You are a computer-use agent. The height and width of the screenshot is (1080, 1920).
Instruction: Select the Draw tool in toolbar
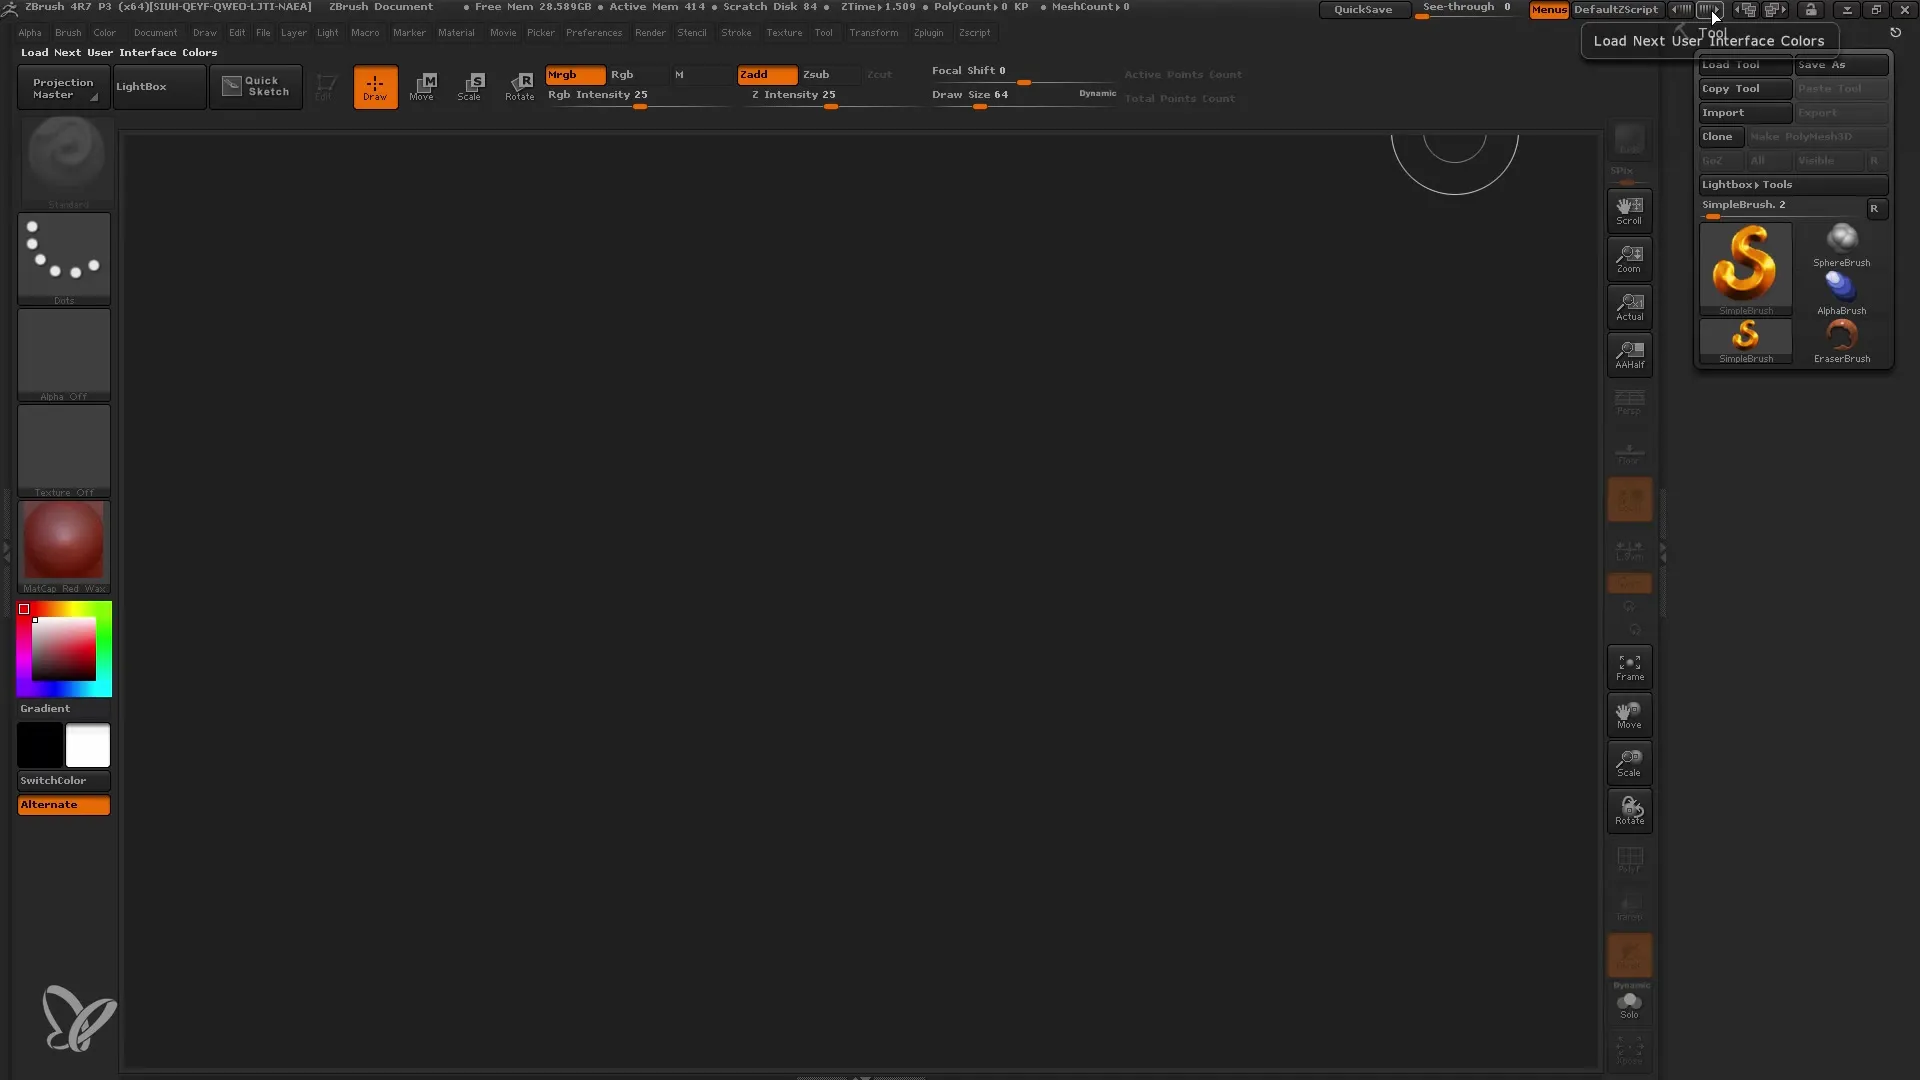pos(375,86)
